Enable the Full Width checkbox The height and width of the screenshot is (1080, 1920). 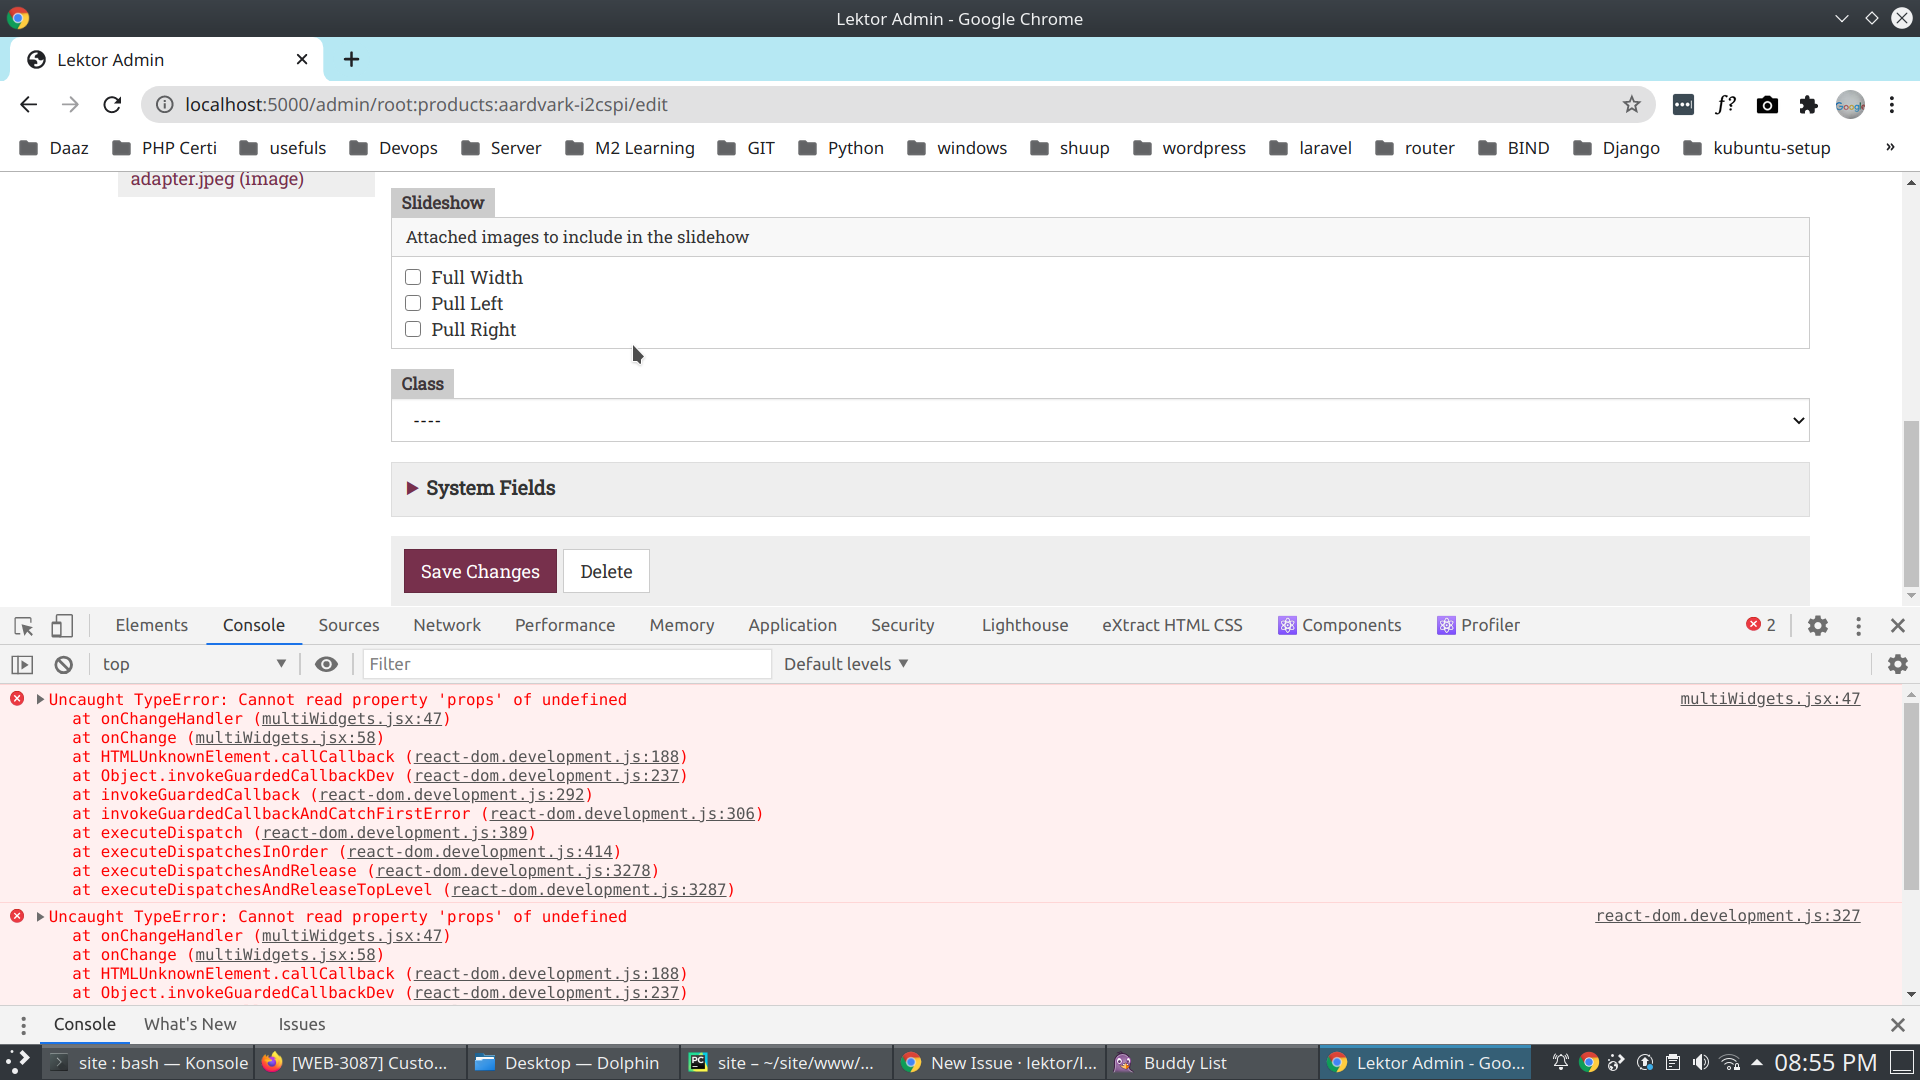[x=413, y=277]
